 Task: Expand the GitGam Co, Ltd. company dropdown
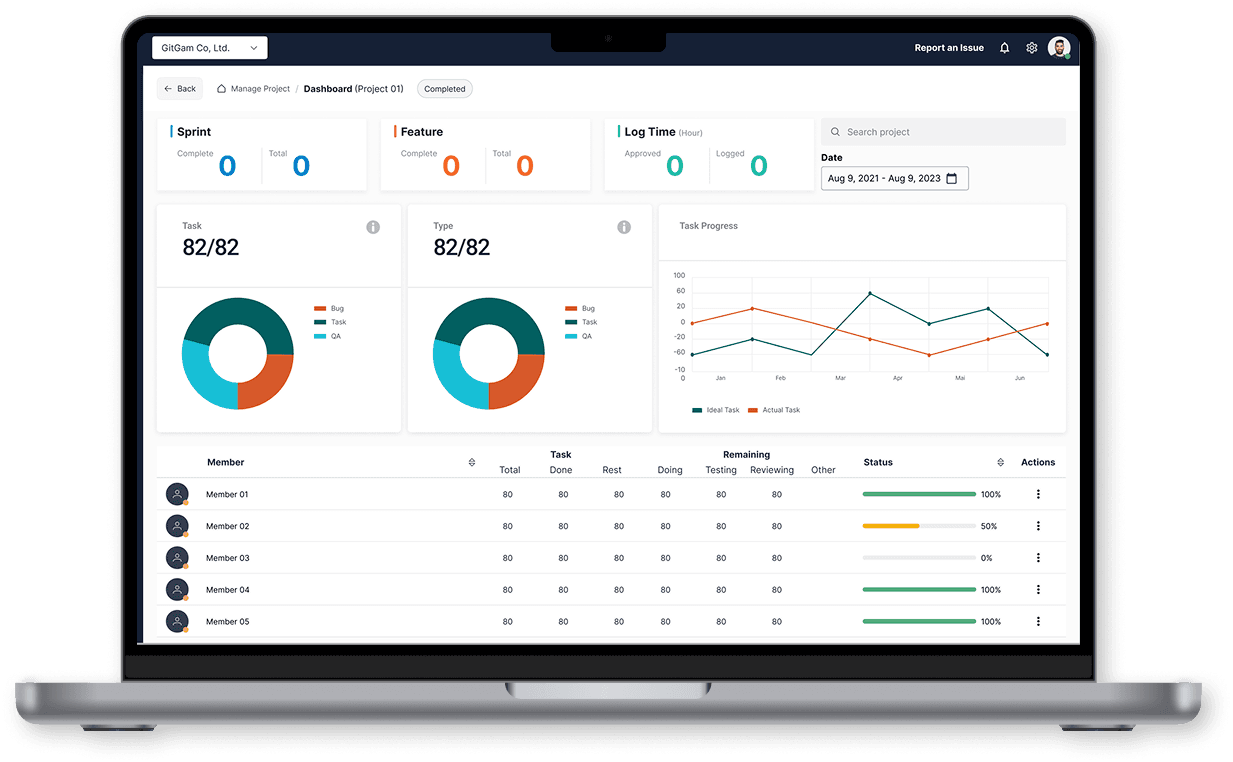210,48
